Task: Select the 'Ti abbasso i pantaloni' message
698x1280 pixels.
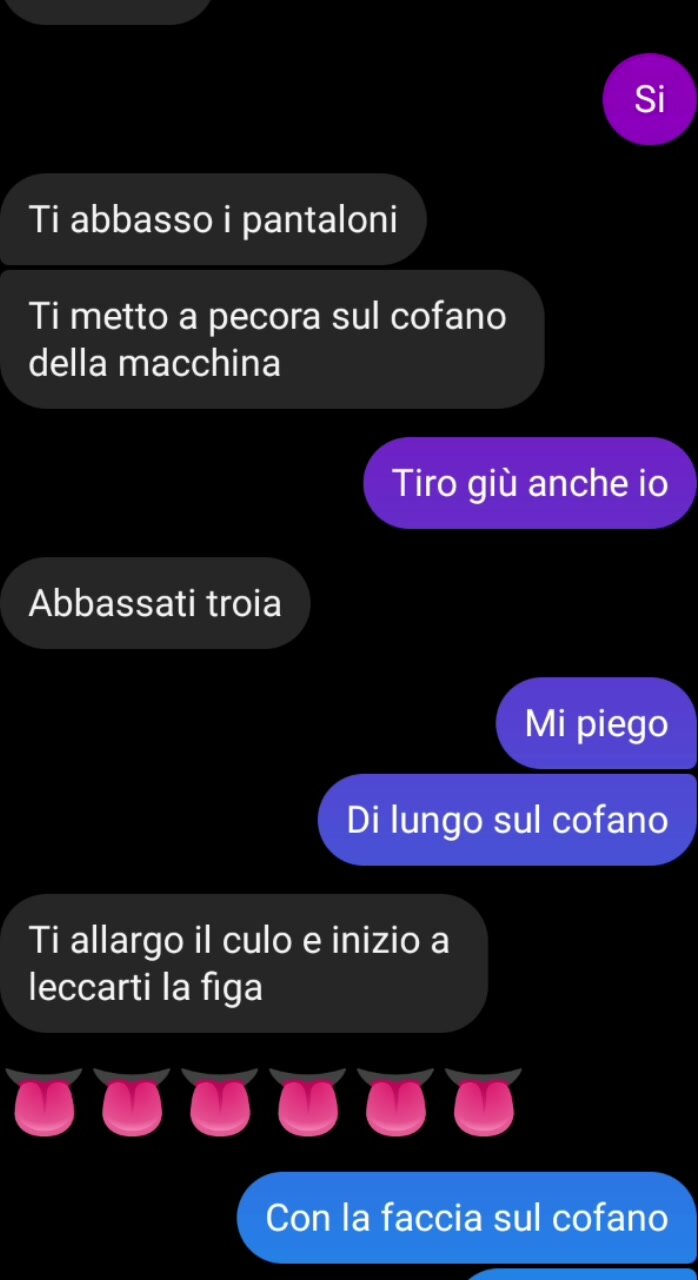Action: tap(213, 219)
